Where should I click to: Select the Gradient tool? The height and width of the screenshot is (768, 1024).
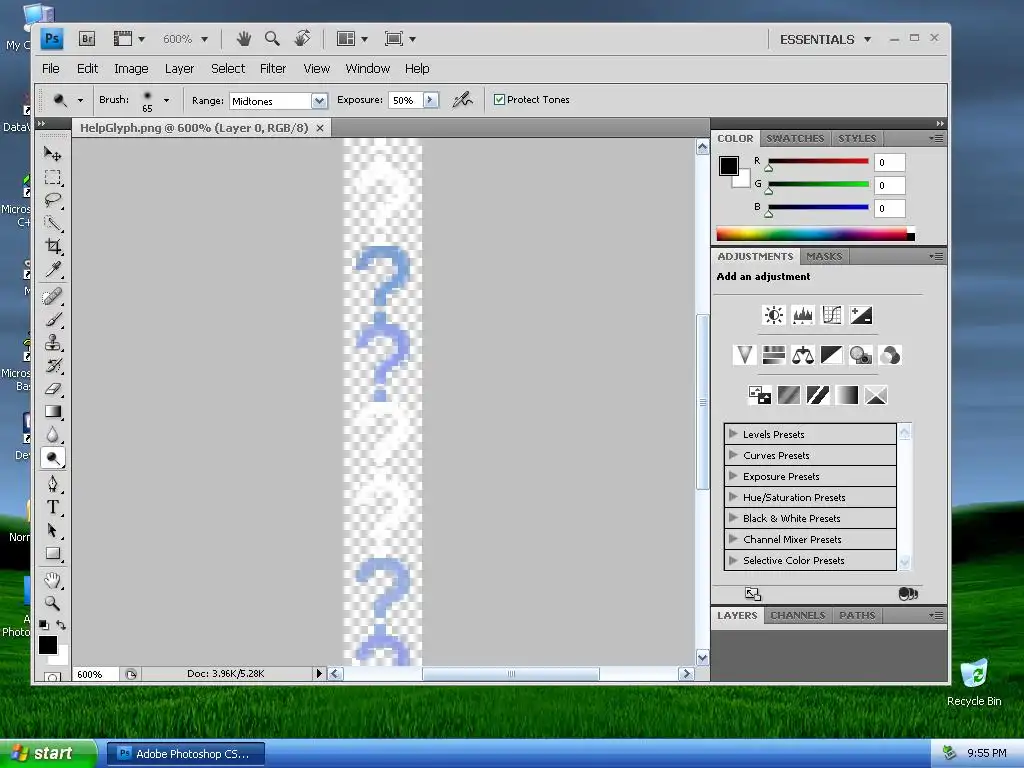tap(52, 411)
